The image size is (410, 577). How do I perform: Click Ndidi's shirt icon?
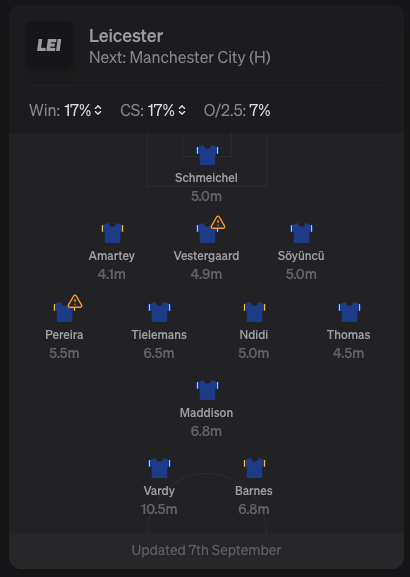(x=254, y=312)
